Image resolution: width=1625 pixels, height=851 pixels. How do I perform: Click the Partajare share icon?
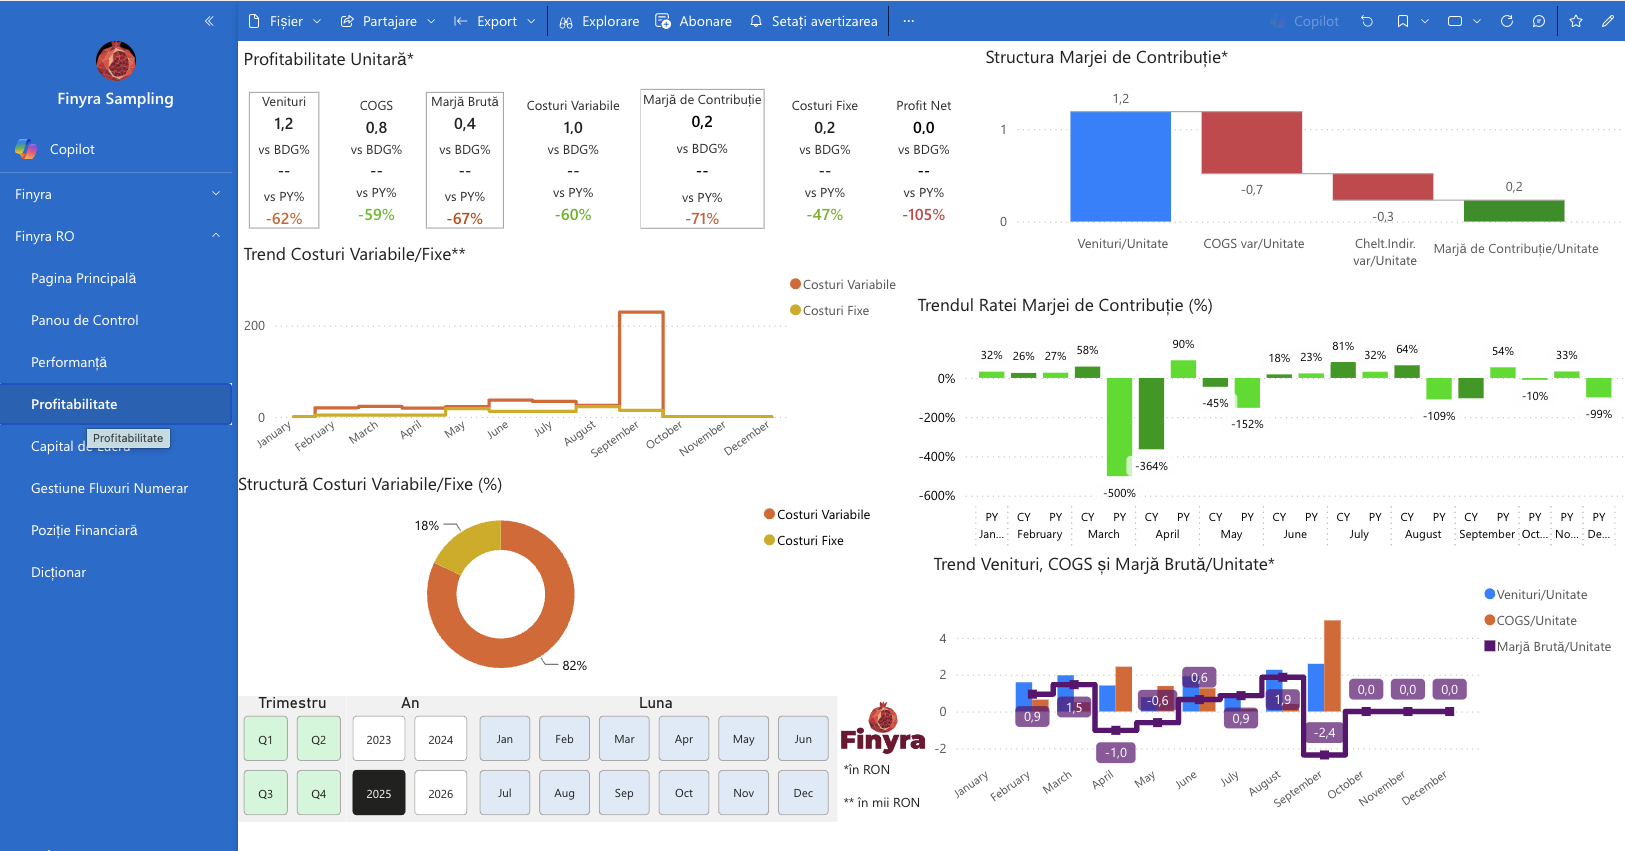(347, 21)
